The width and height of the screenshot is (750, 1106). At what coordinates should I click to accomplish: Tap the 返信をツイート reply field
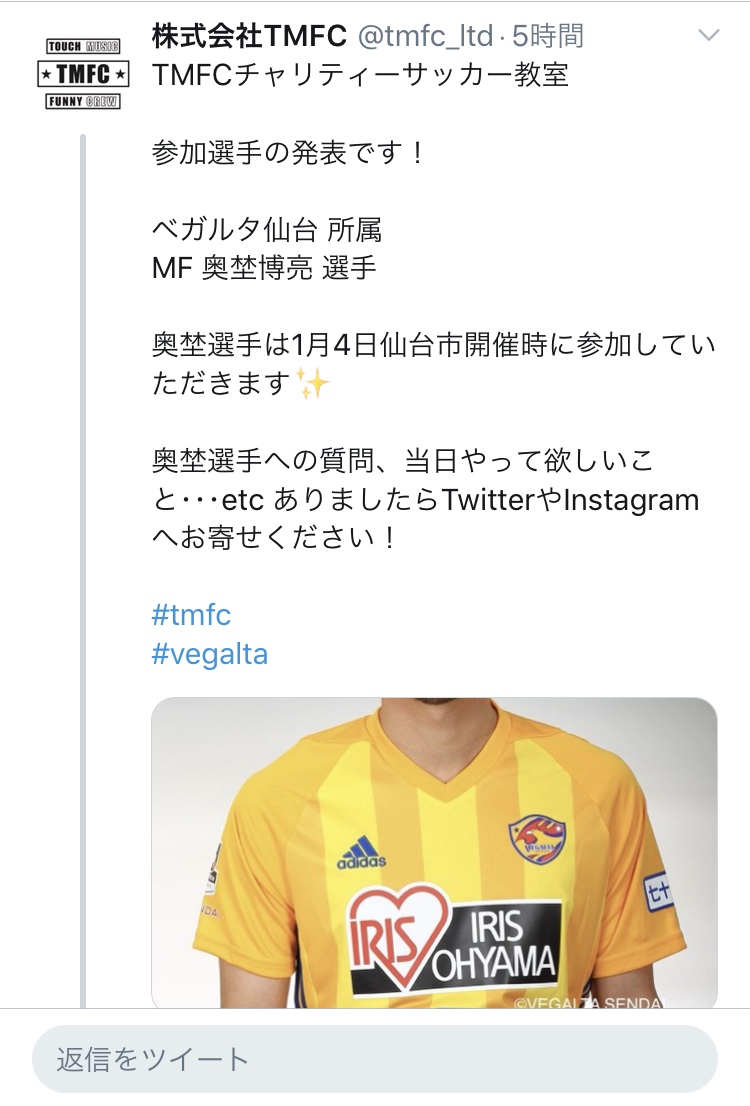pyautogui.click(x=374, y=1059)
